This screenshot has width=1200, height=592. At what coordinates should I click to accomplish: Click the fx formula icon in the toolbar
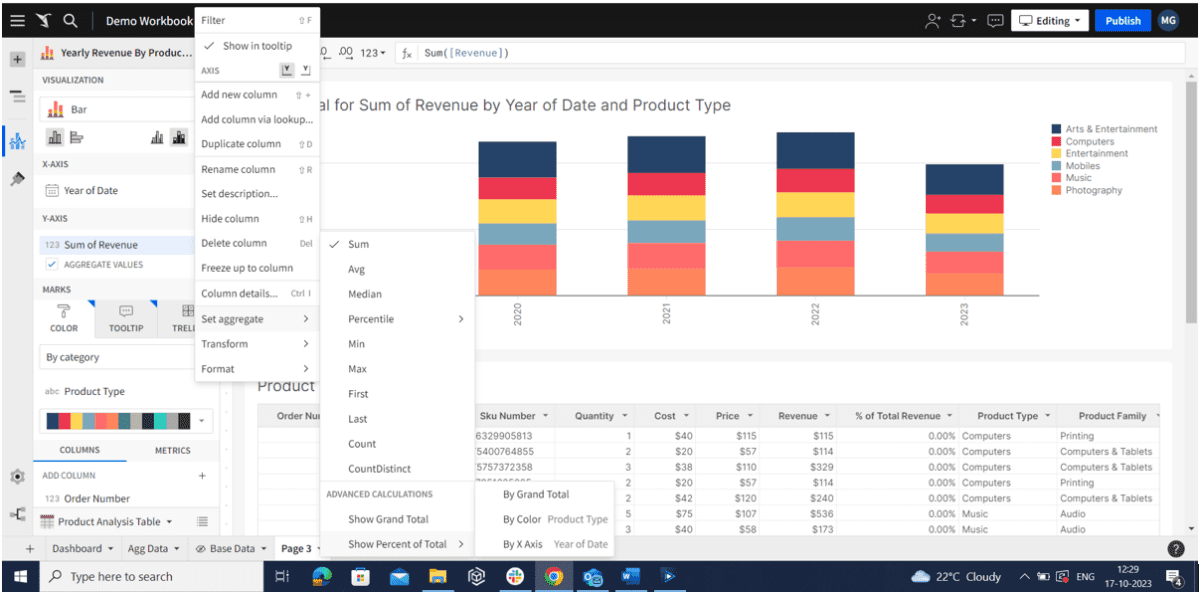(408, 52)
